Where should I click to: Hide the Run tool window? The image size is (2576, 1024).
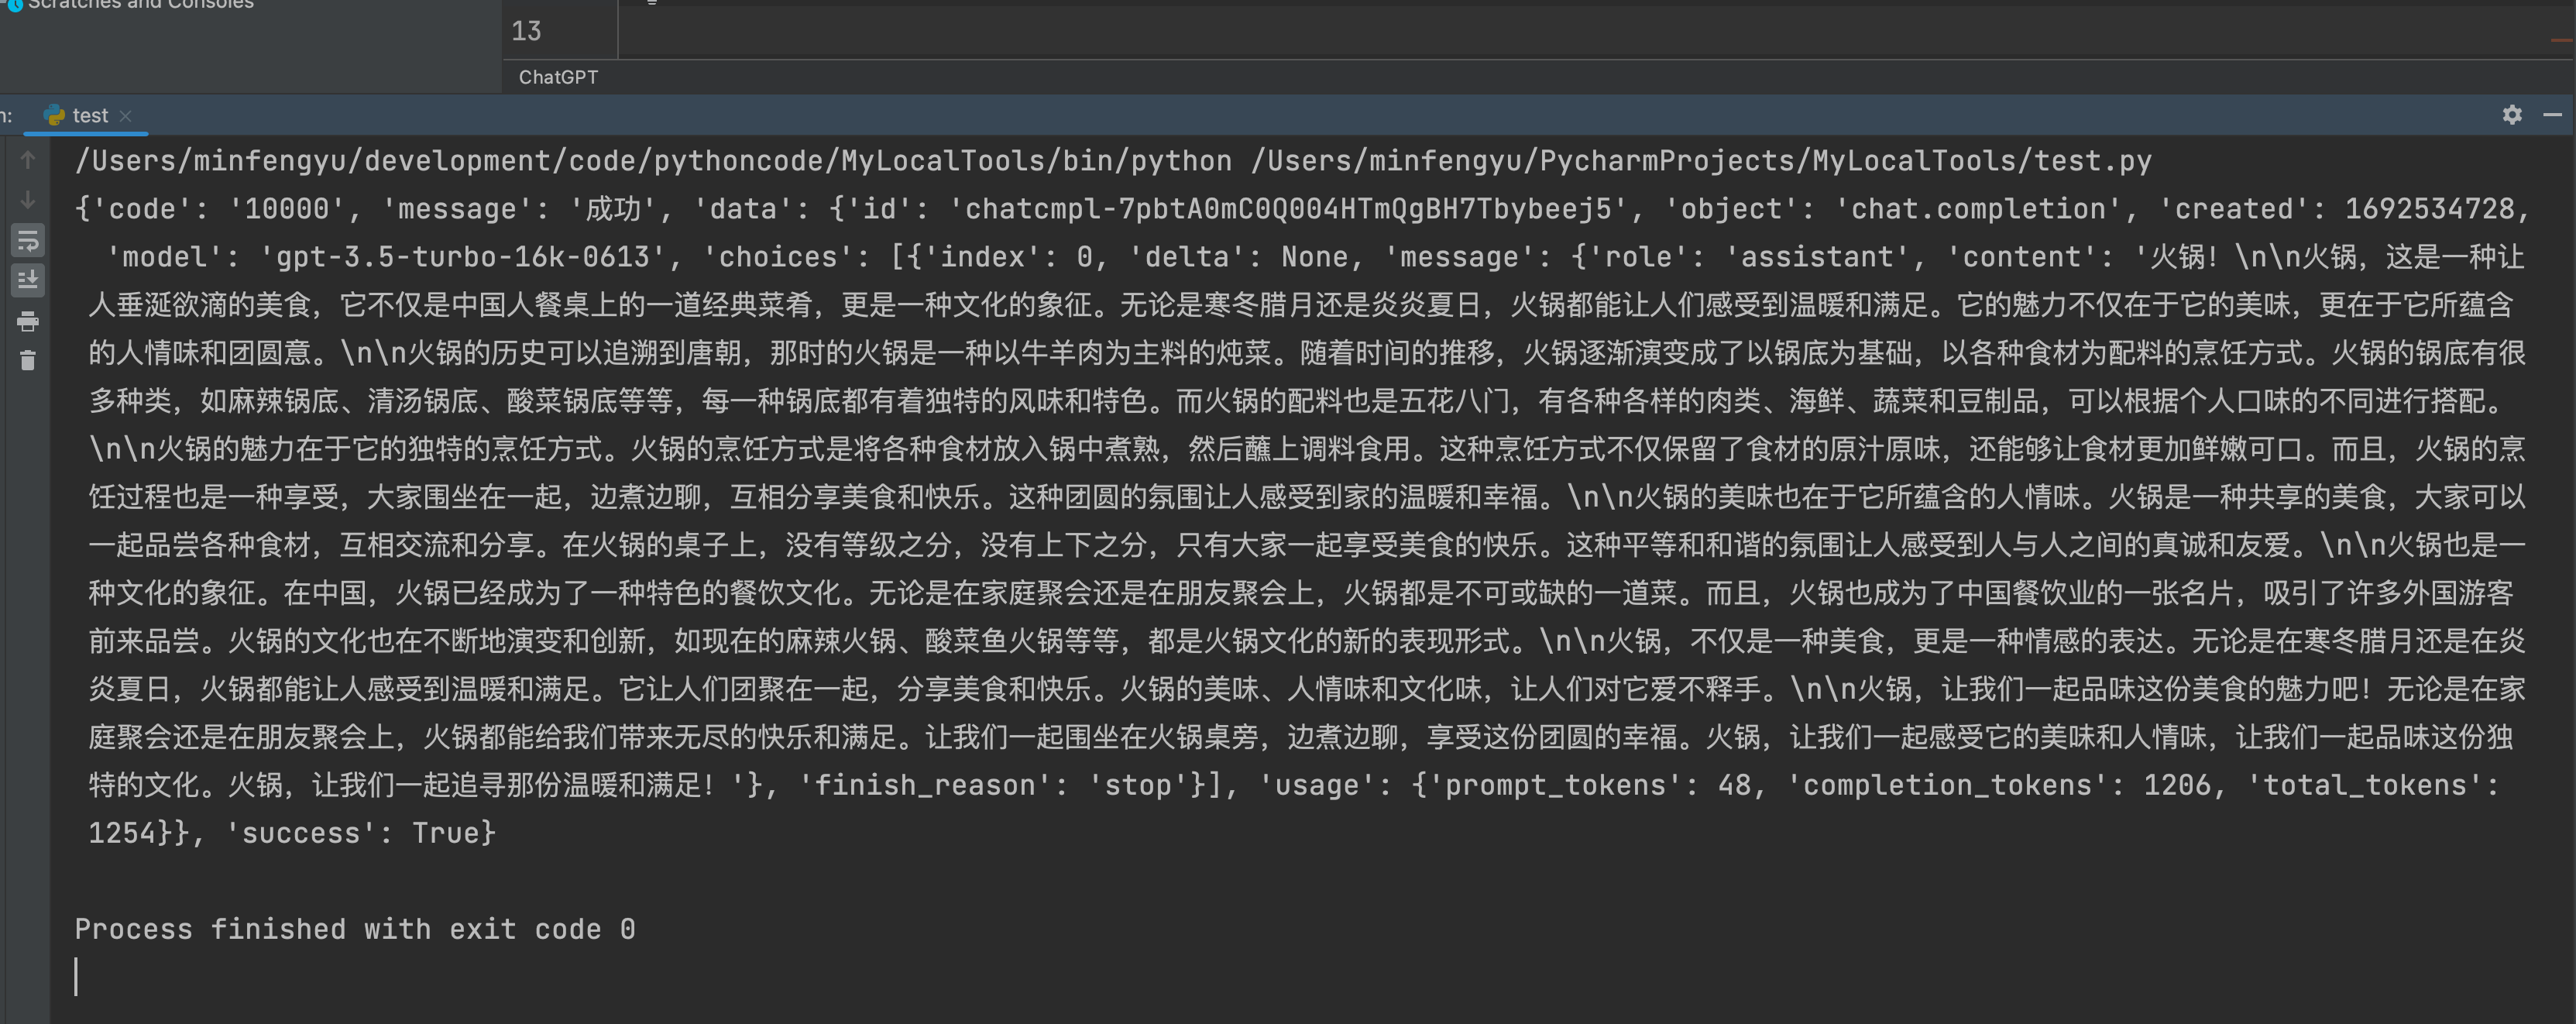pos(2552,115)
